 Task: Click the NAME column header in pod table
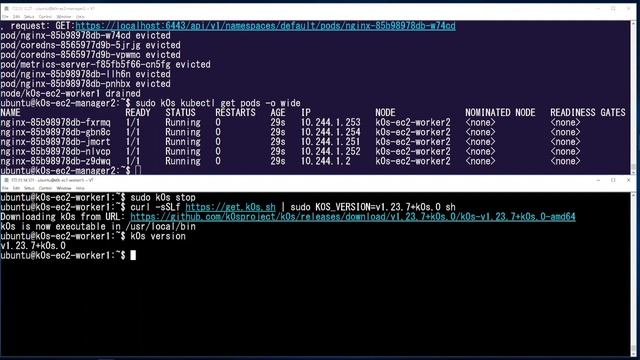coord(10,113)
